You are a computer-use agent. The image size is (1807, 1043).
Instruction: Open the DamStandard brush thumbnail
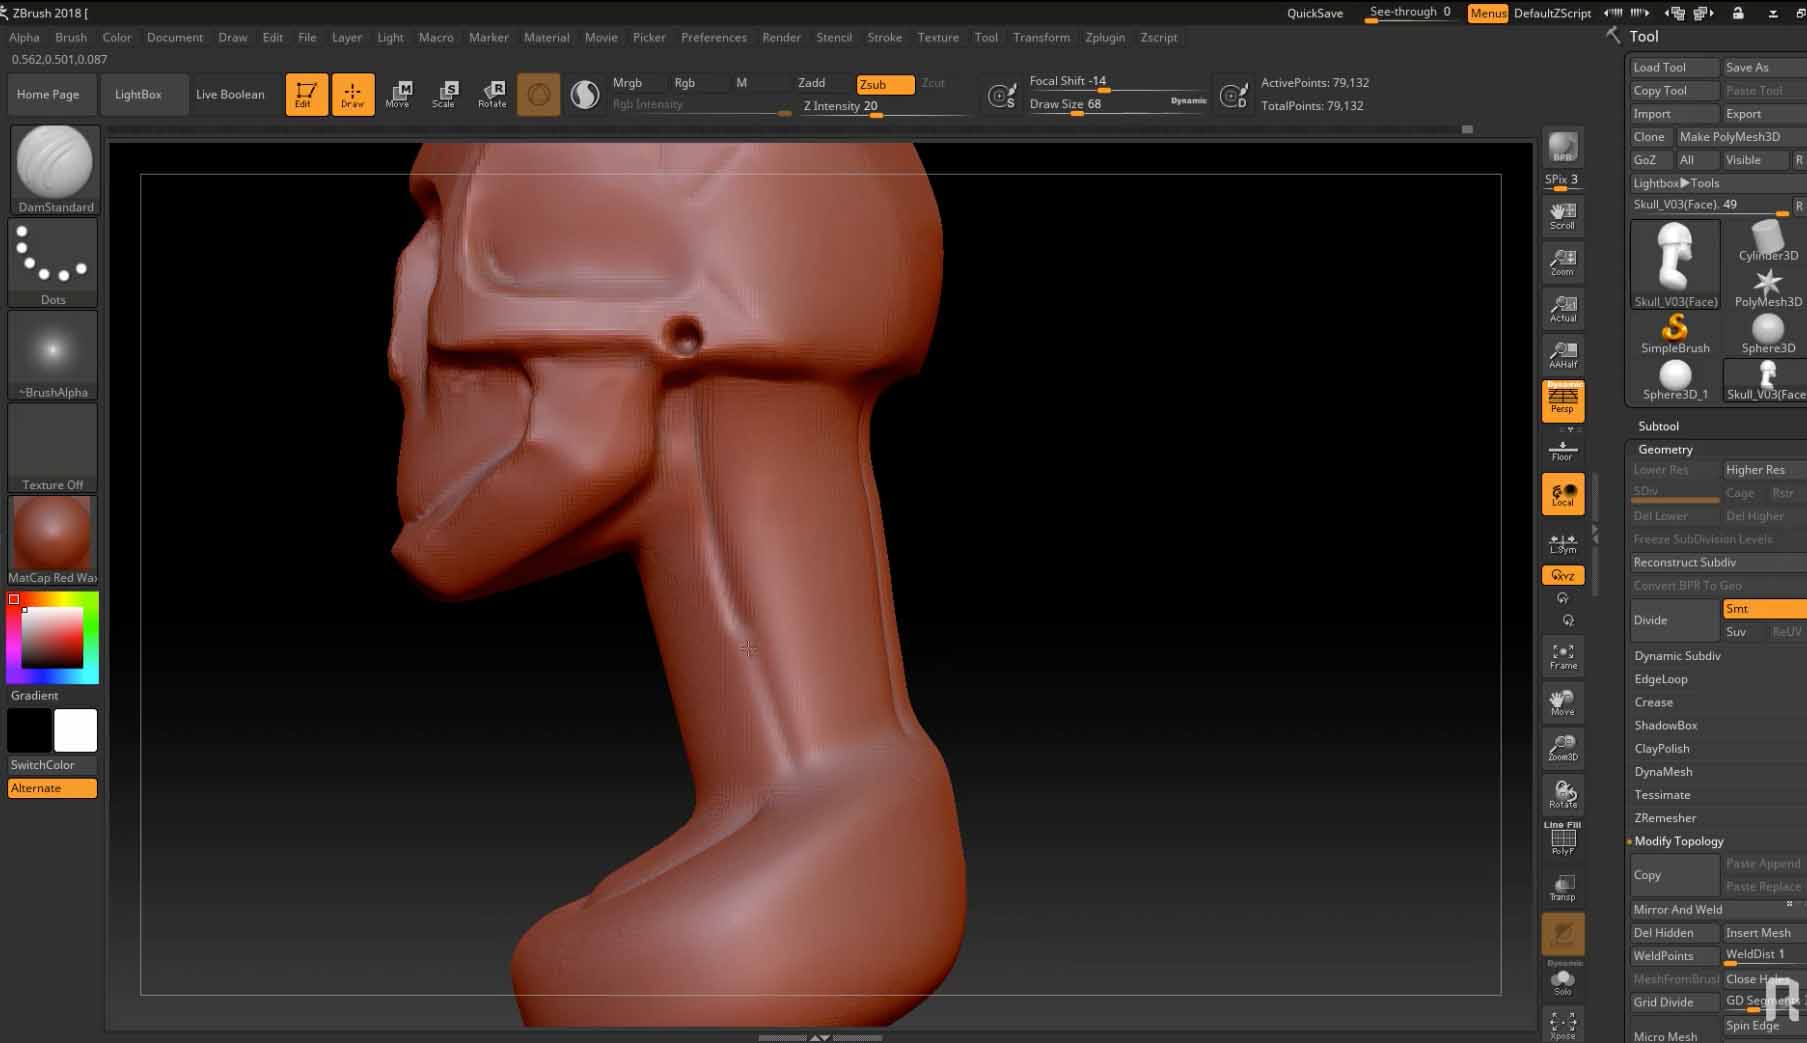pyautogui.click(x=55, y=168)
